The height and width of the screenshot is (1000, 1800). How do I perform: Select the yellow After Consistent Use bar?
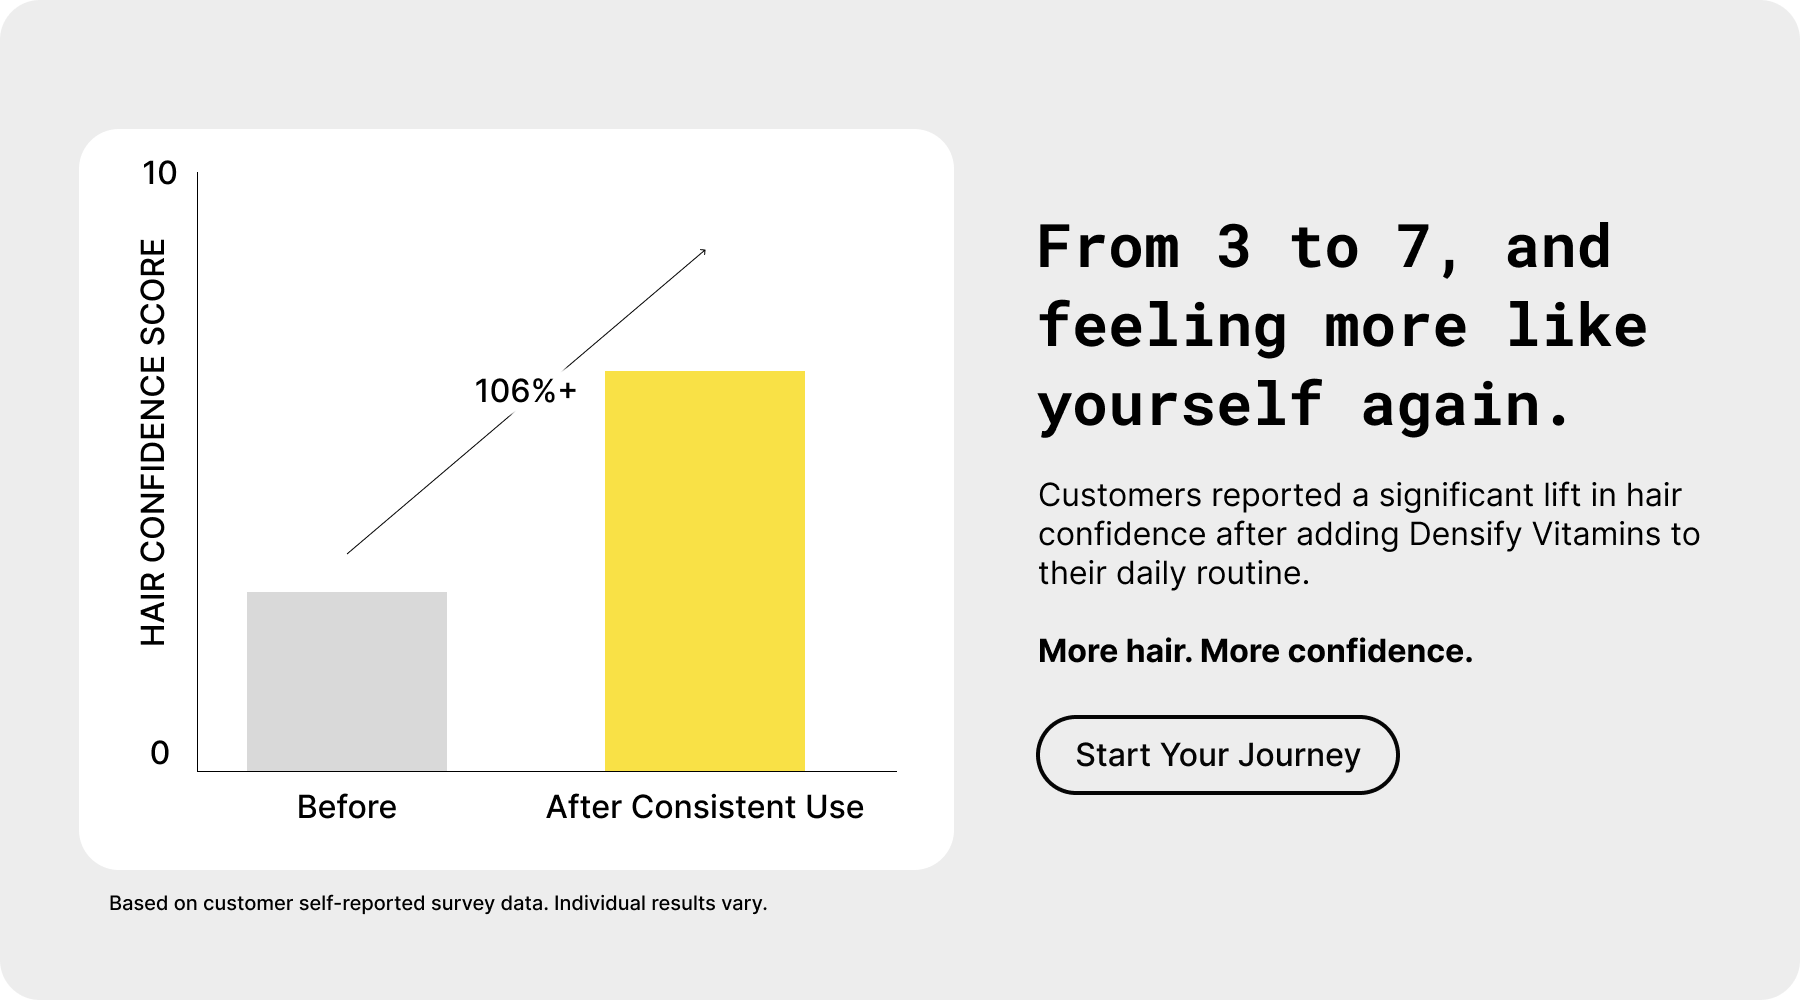point(705,570)
